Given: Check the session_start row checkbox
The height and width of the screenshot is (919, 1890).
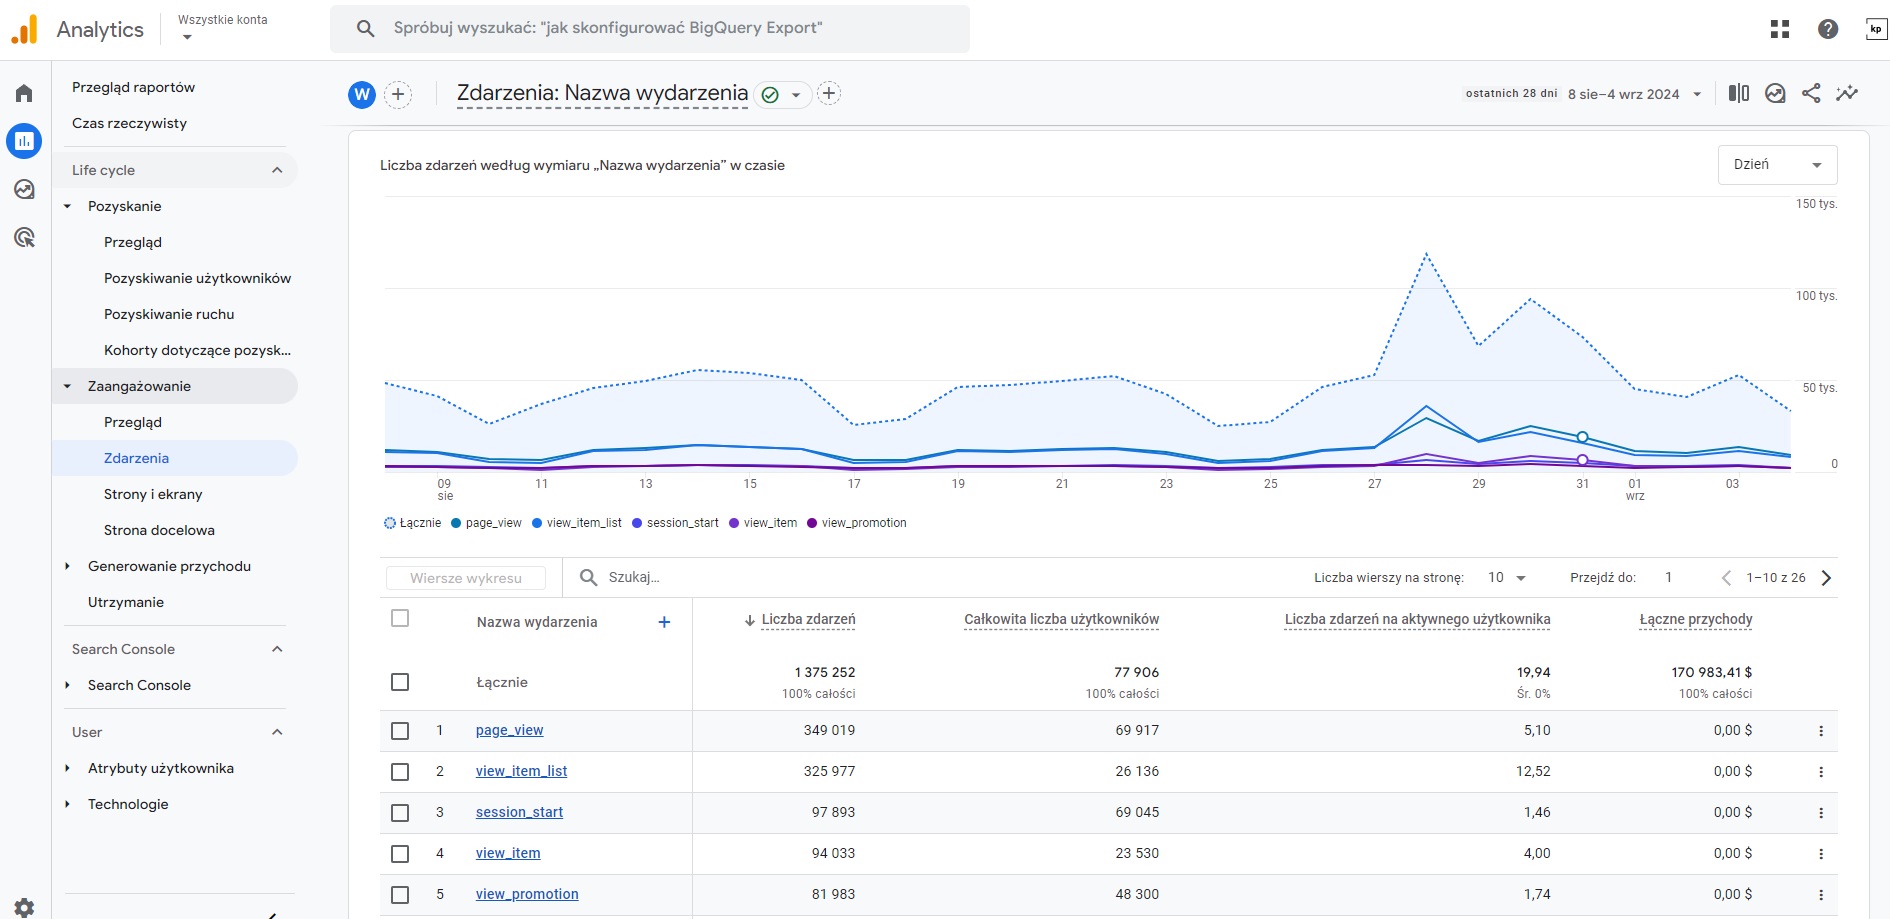Looking at the screenshot, I should [x=400, y=813].
